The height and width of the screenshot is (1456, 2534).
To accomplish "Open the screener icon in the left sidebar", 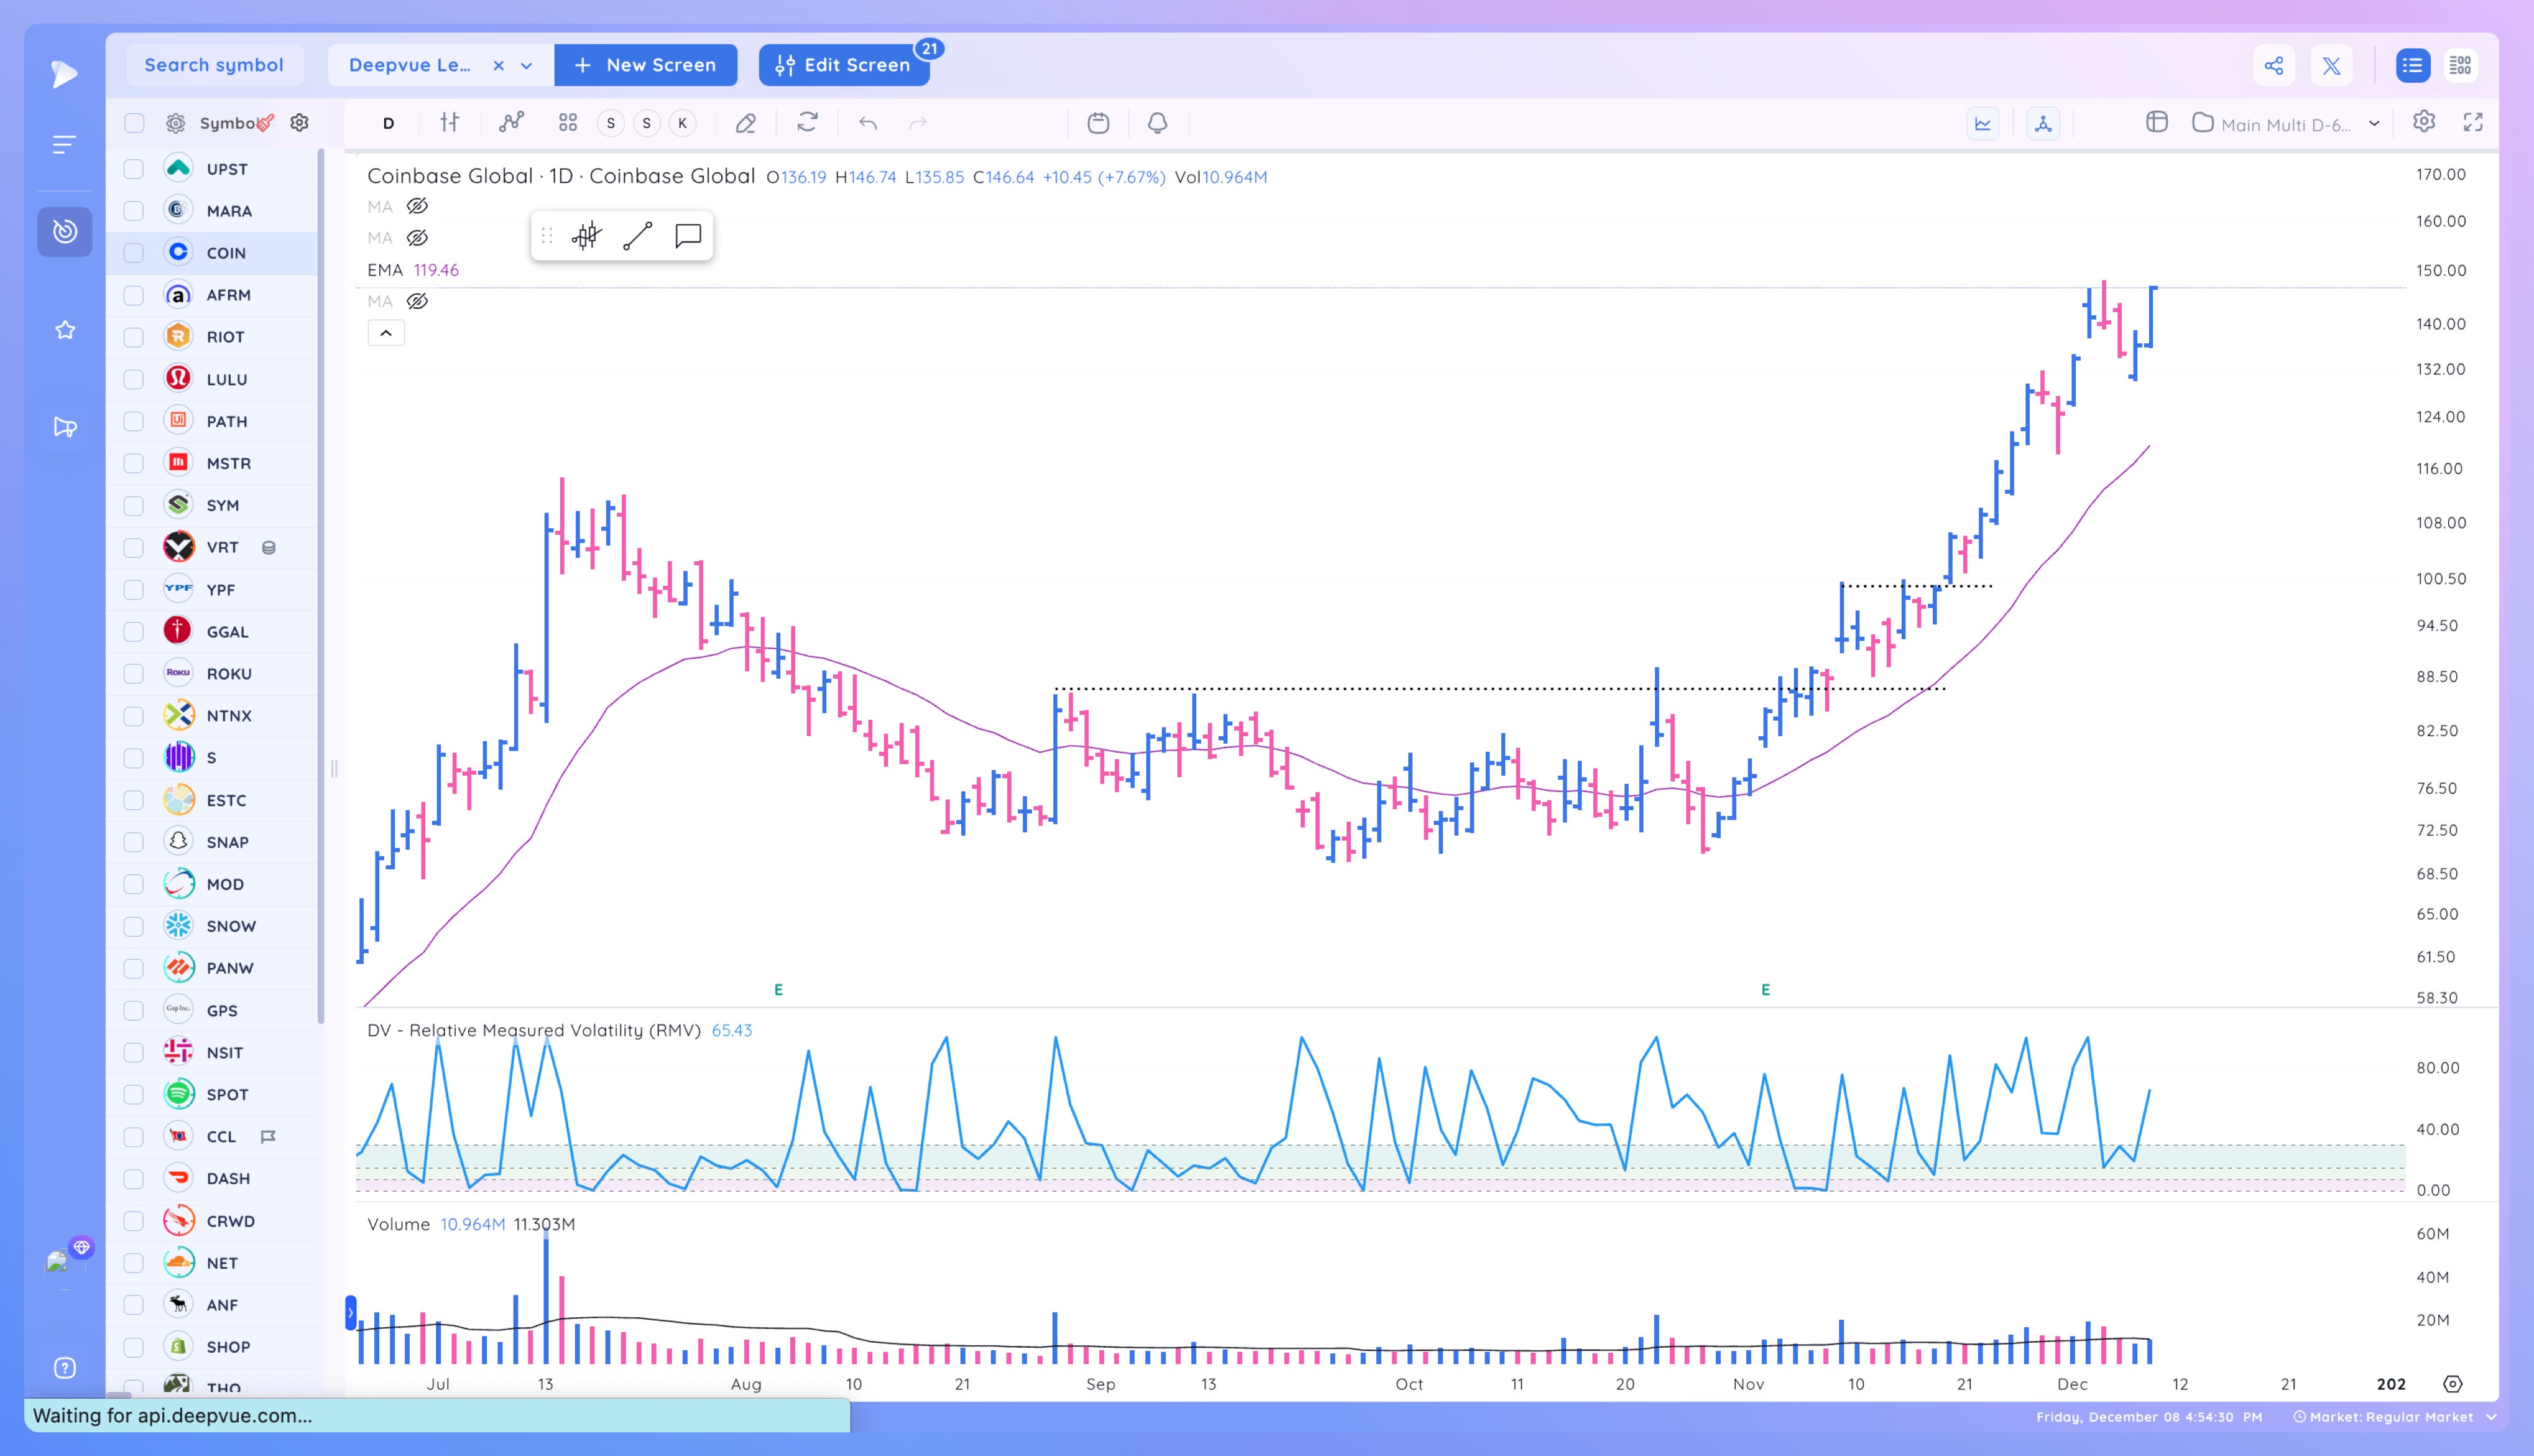I will pos(65,232).
